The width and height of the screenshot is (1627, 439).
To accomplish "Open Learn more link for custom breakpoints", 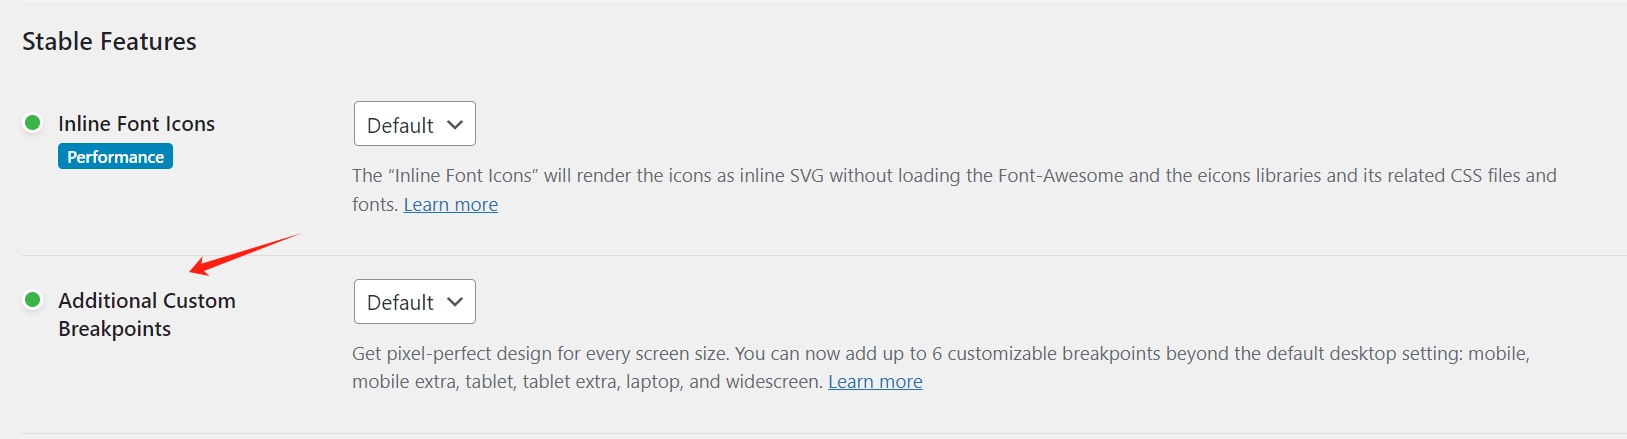I will coord(875,382).
